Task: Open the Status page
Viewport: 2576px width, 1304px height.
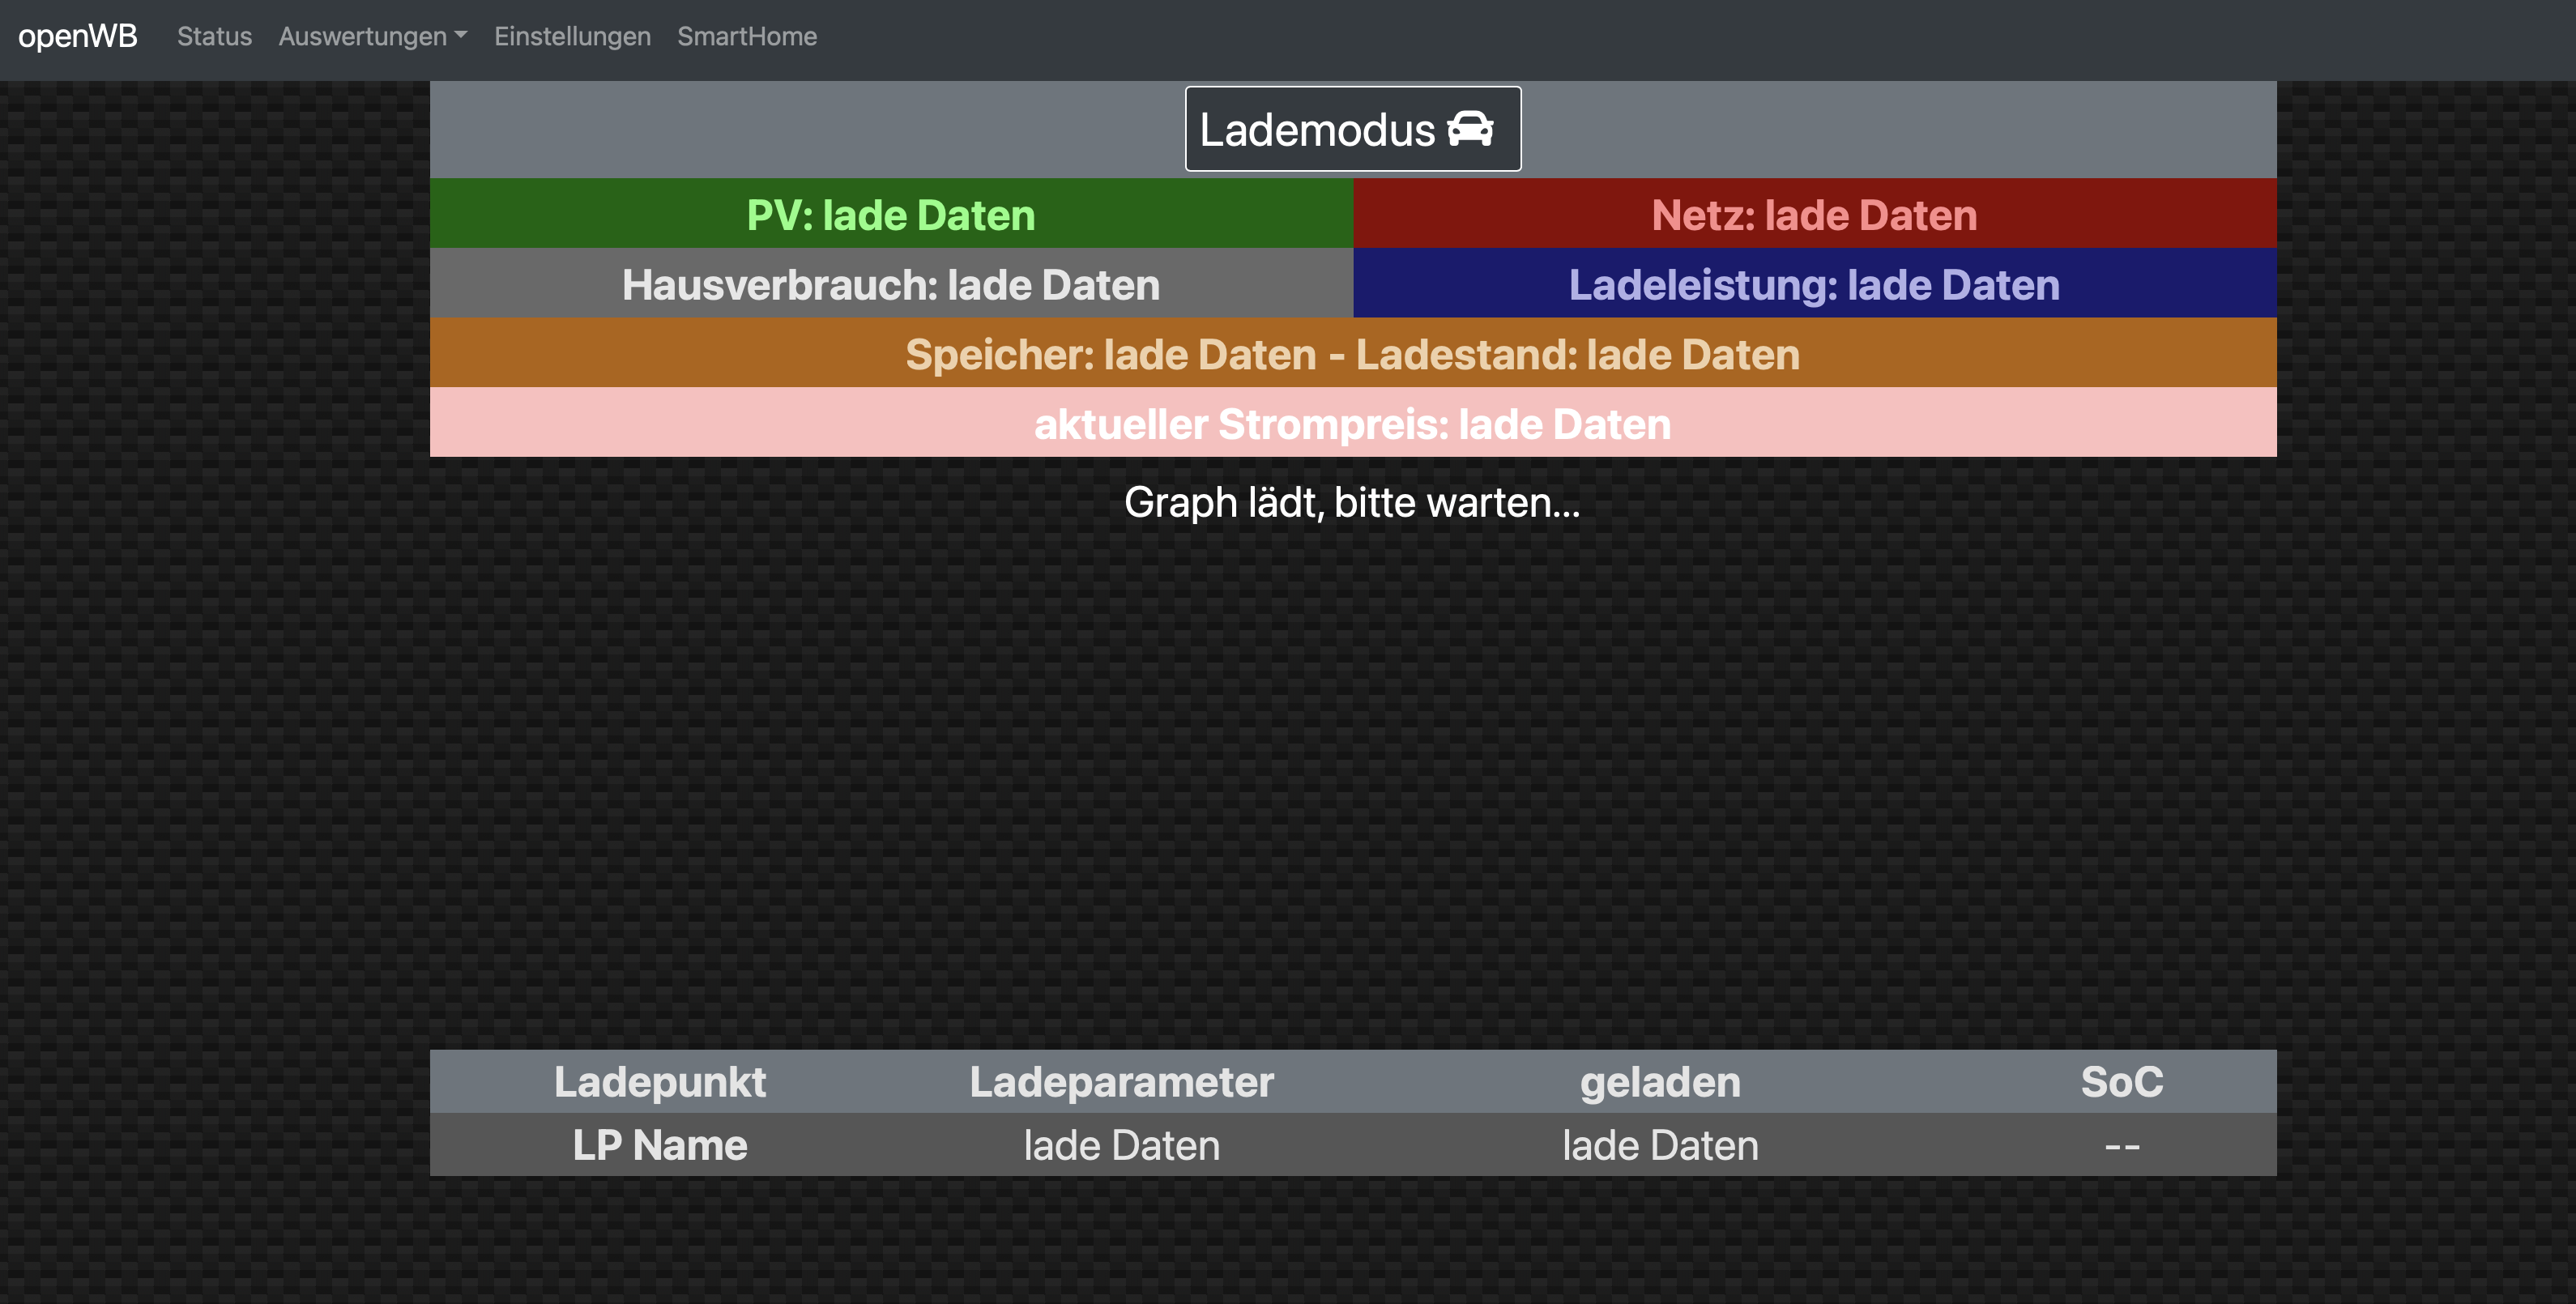Action: coord(214,36)
